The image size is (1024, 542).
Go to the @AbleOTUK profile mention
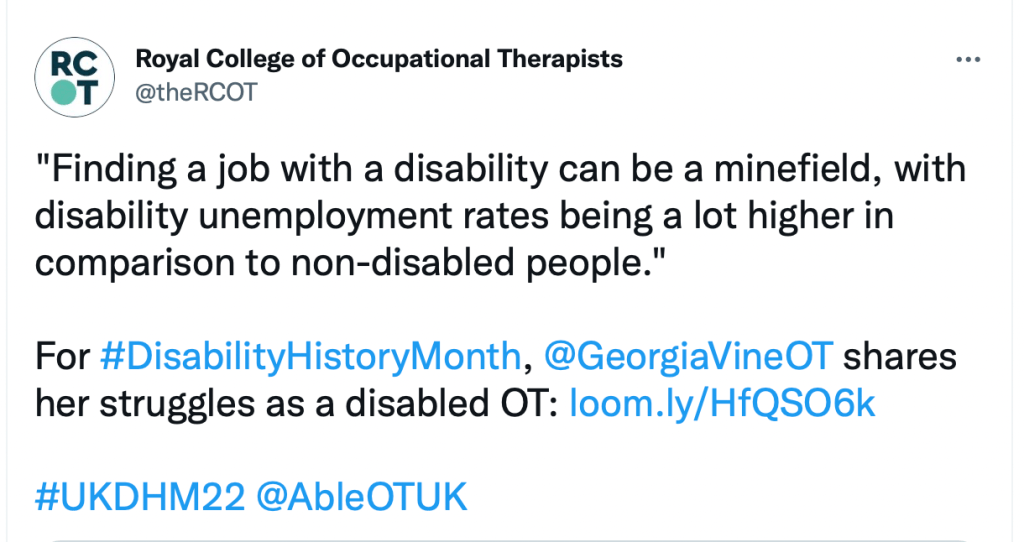click(361, 497)
